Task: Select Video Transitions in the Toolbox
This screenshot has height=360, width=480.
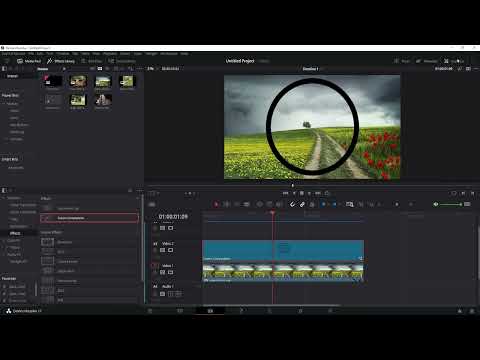Action: [x=23, y=205]
